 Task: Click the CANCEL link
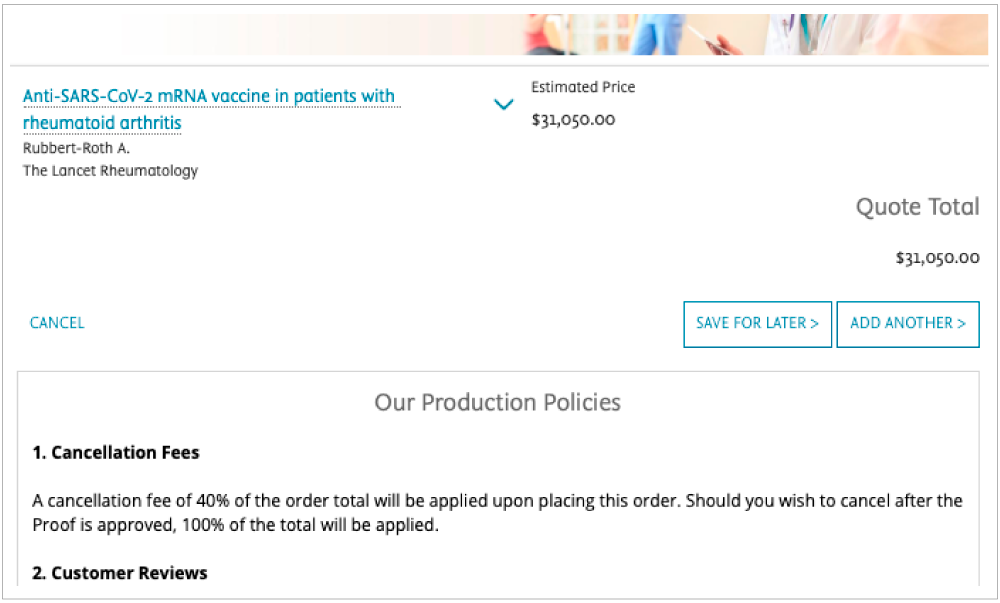click(57, 323)
